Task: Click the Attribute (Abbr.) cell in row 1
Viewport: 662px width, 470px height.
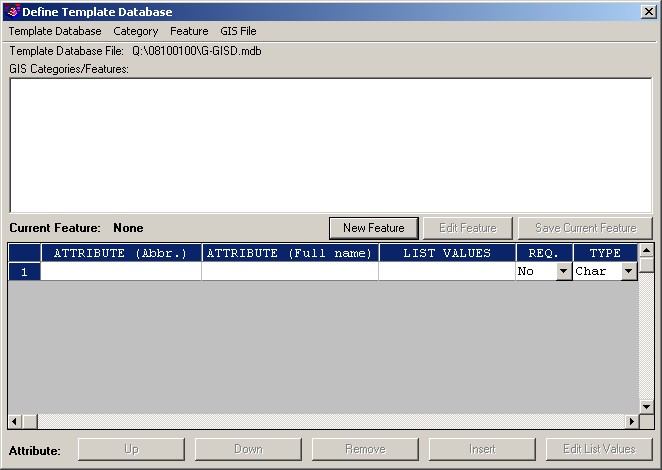Action: [121, 271]
